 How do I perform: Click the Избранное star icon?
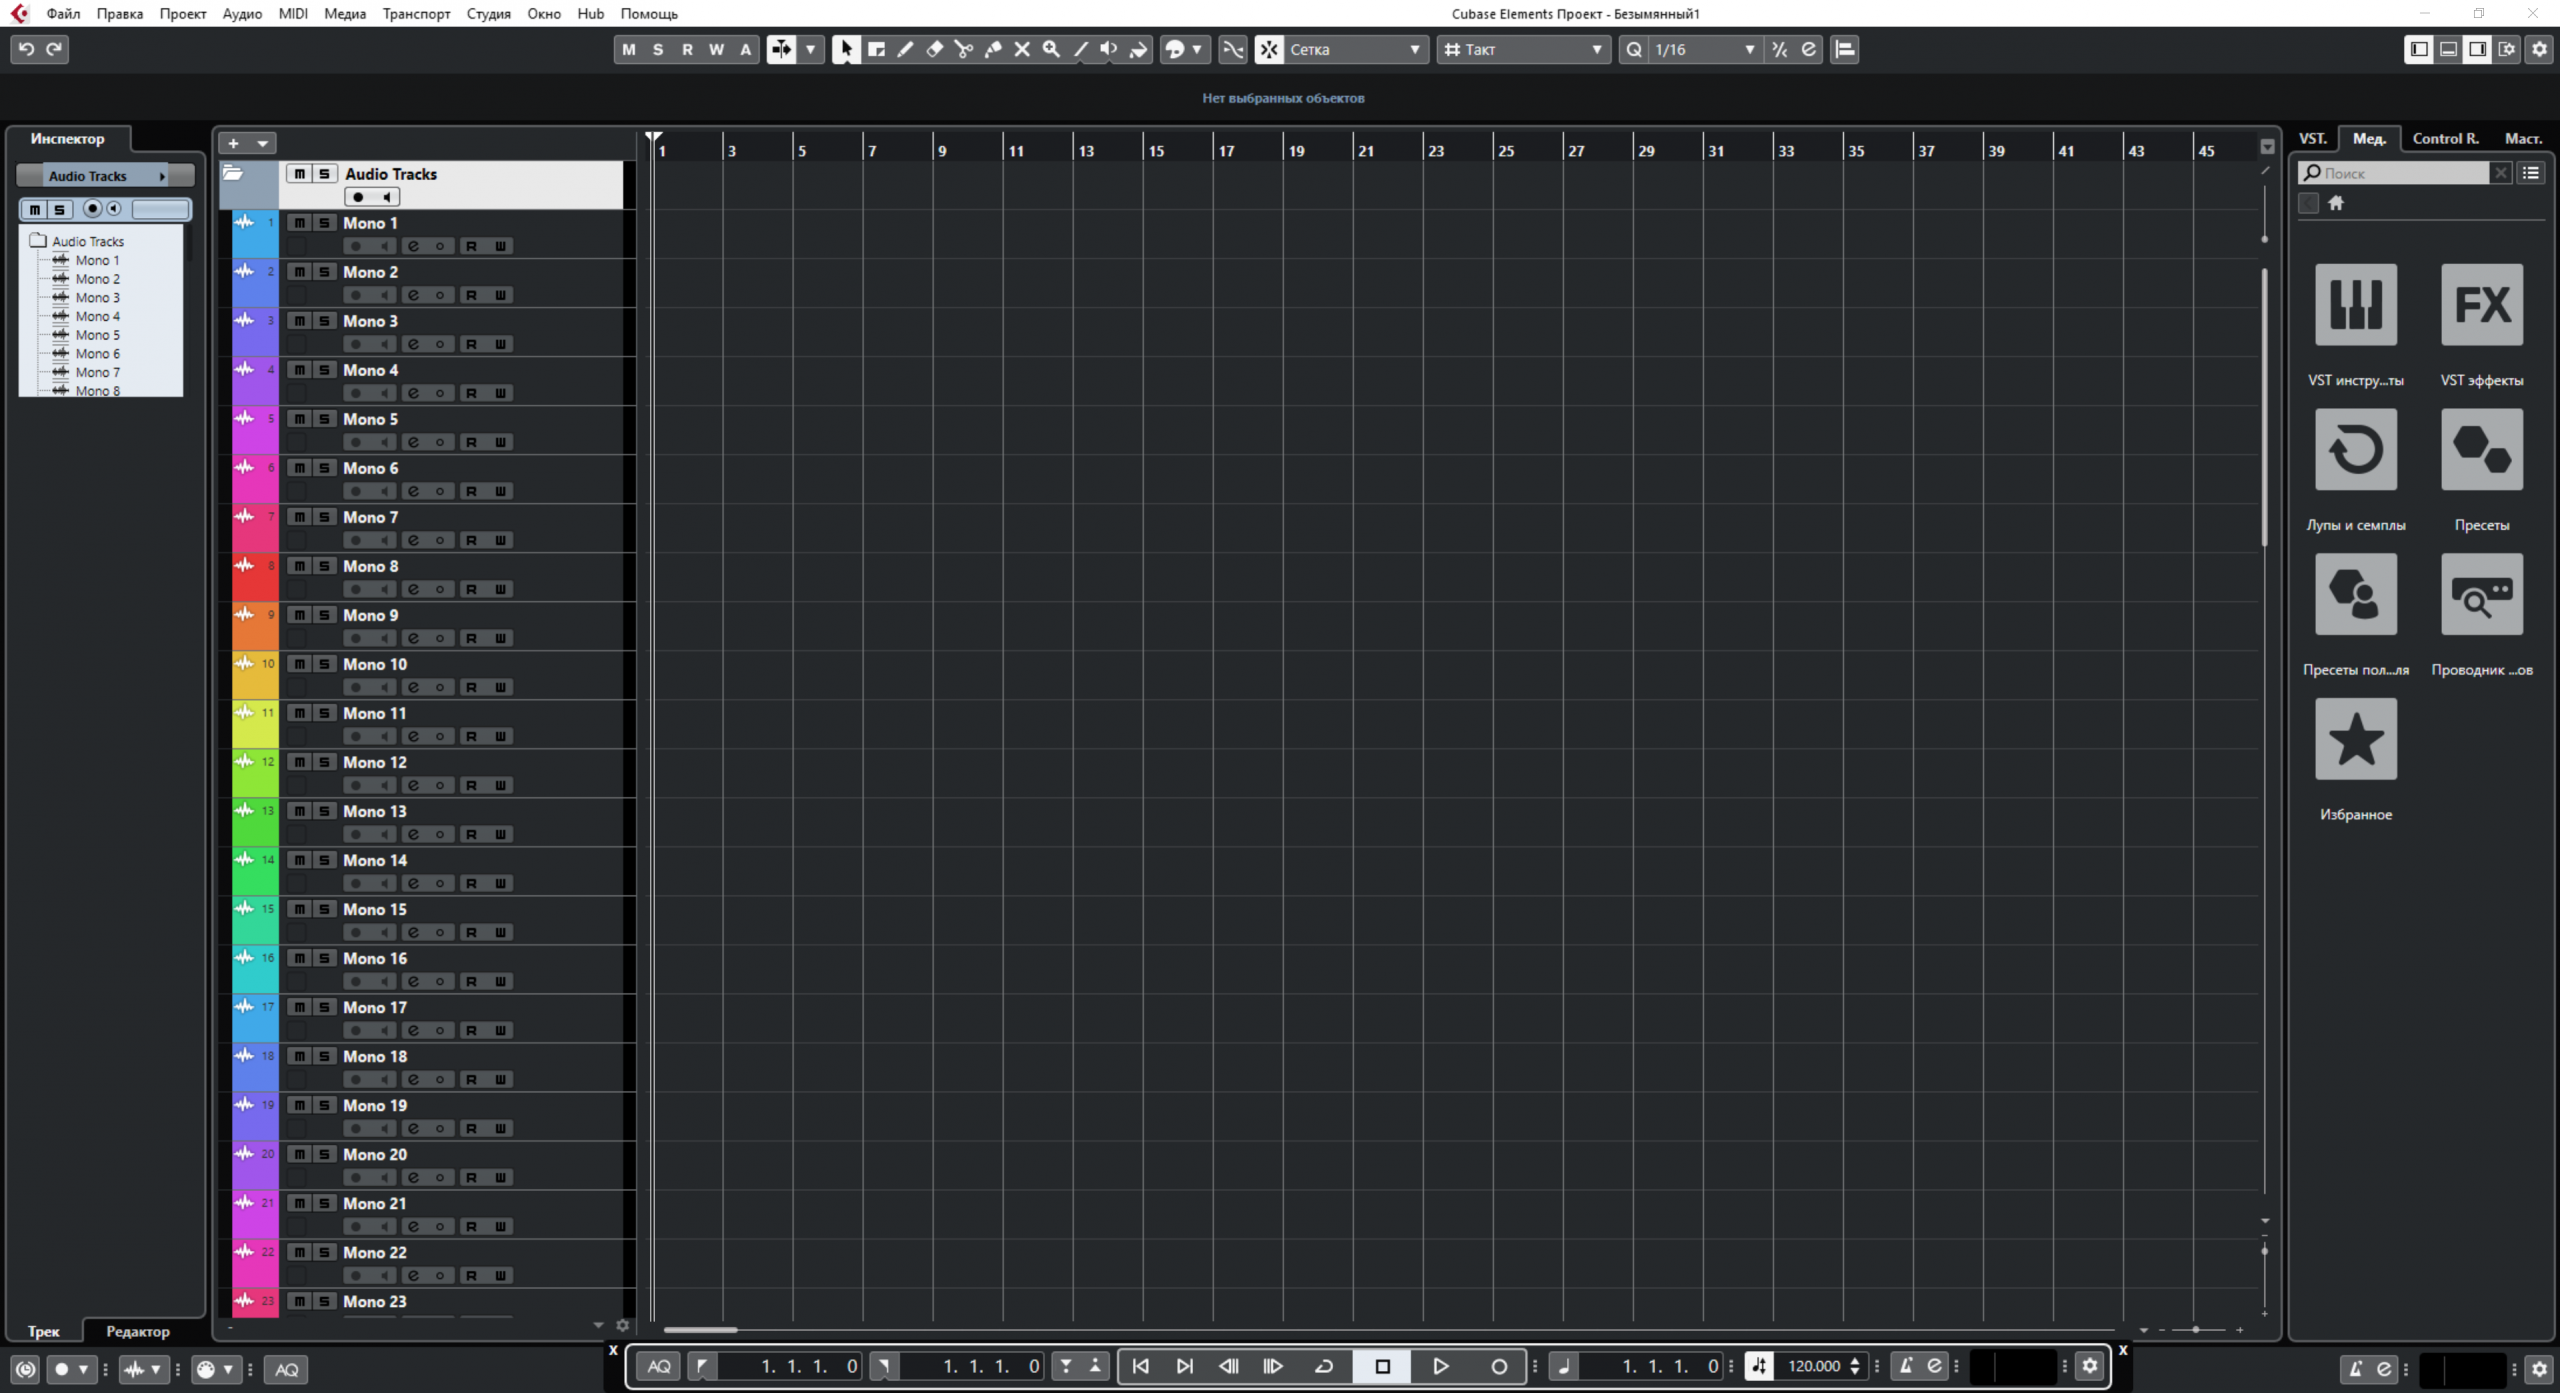(2354, 739)
